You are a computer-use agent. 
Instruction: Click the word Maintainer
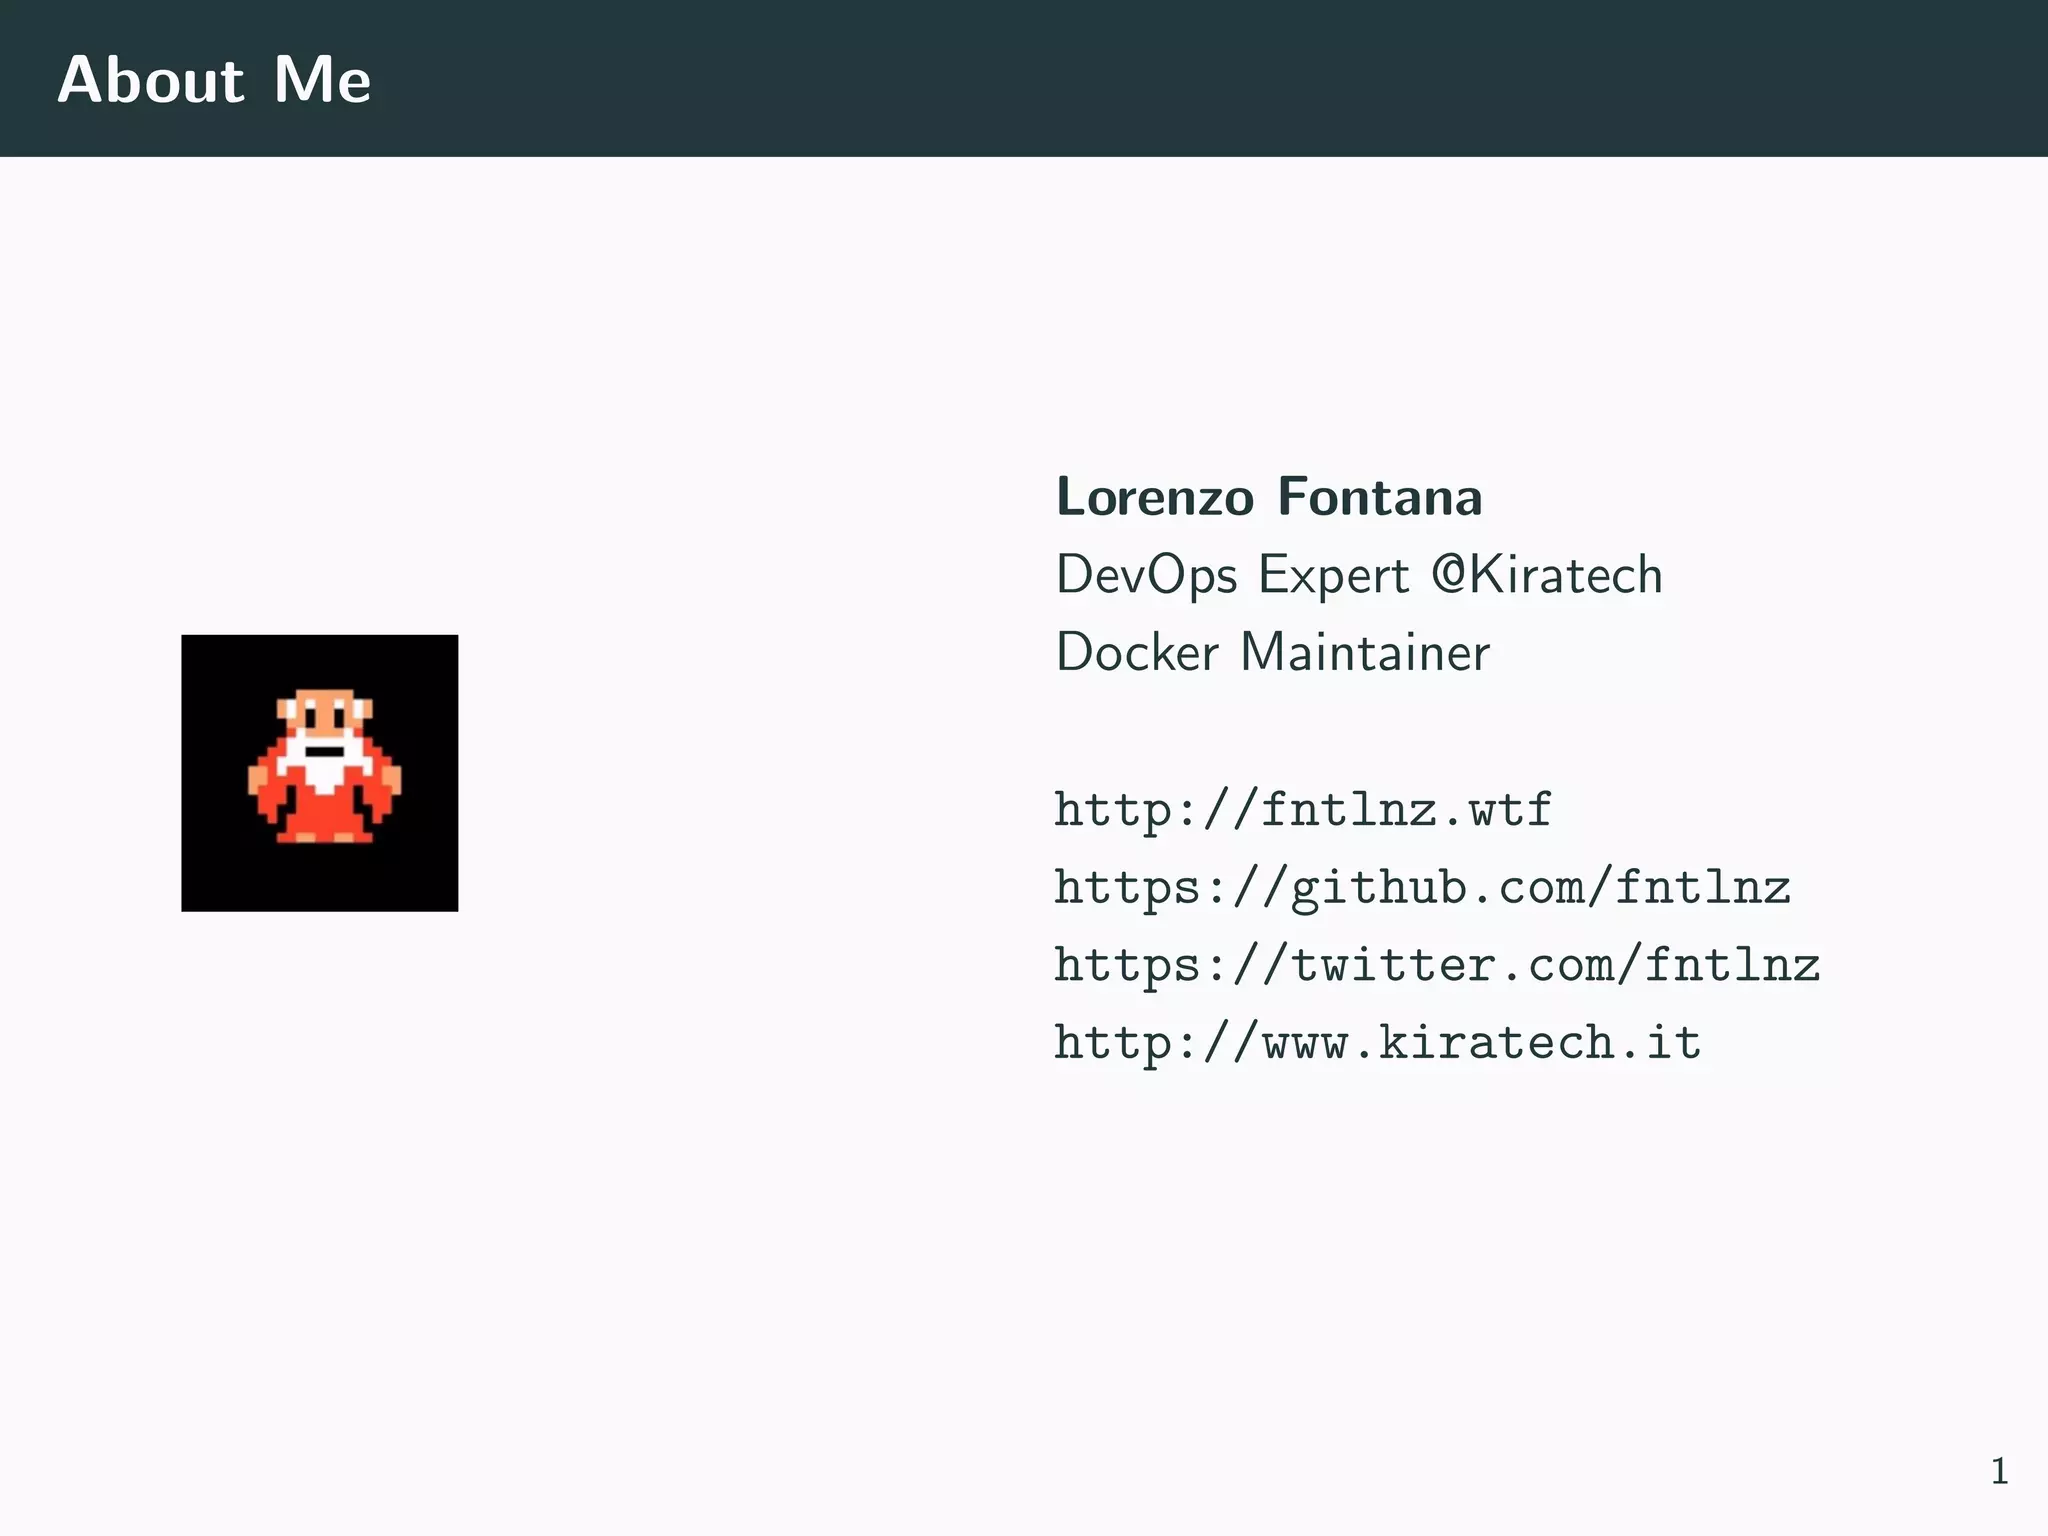point(1364,653)
